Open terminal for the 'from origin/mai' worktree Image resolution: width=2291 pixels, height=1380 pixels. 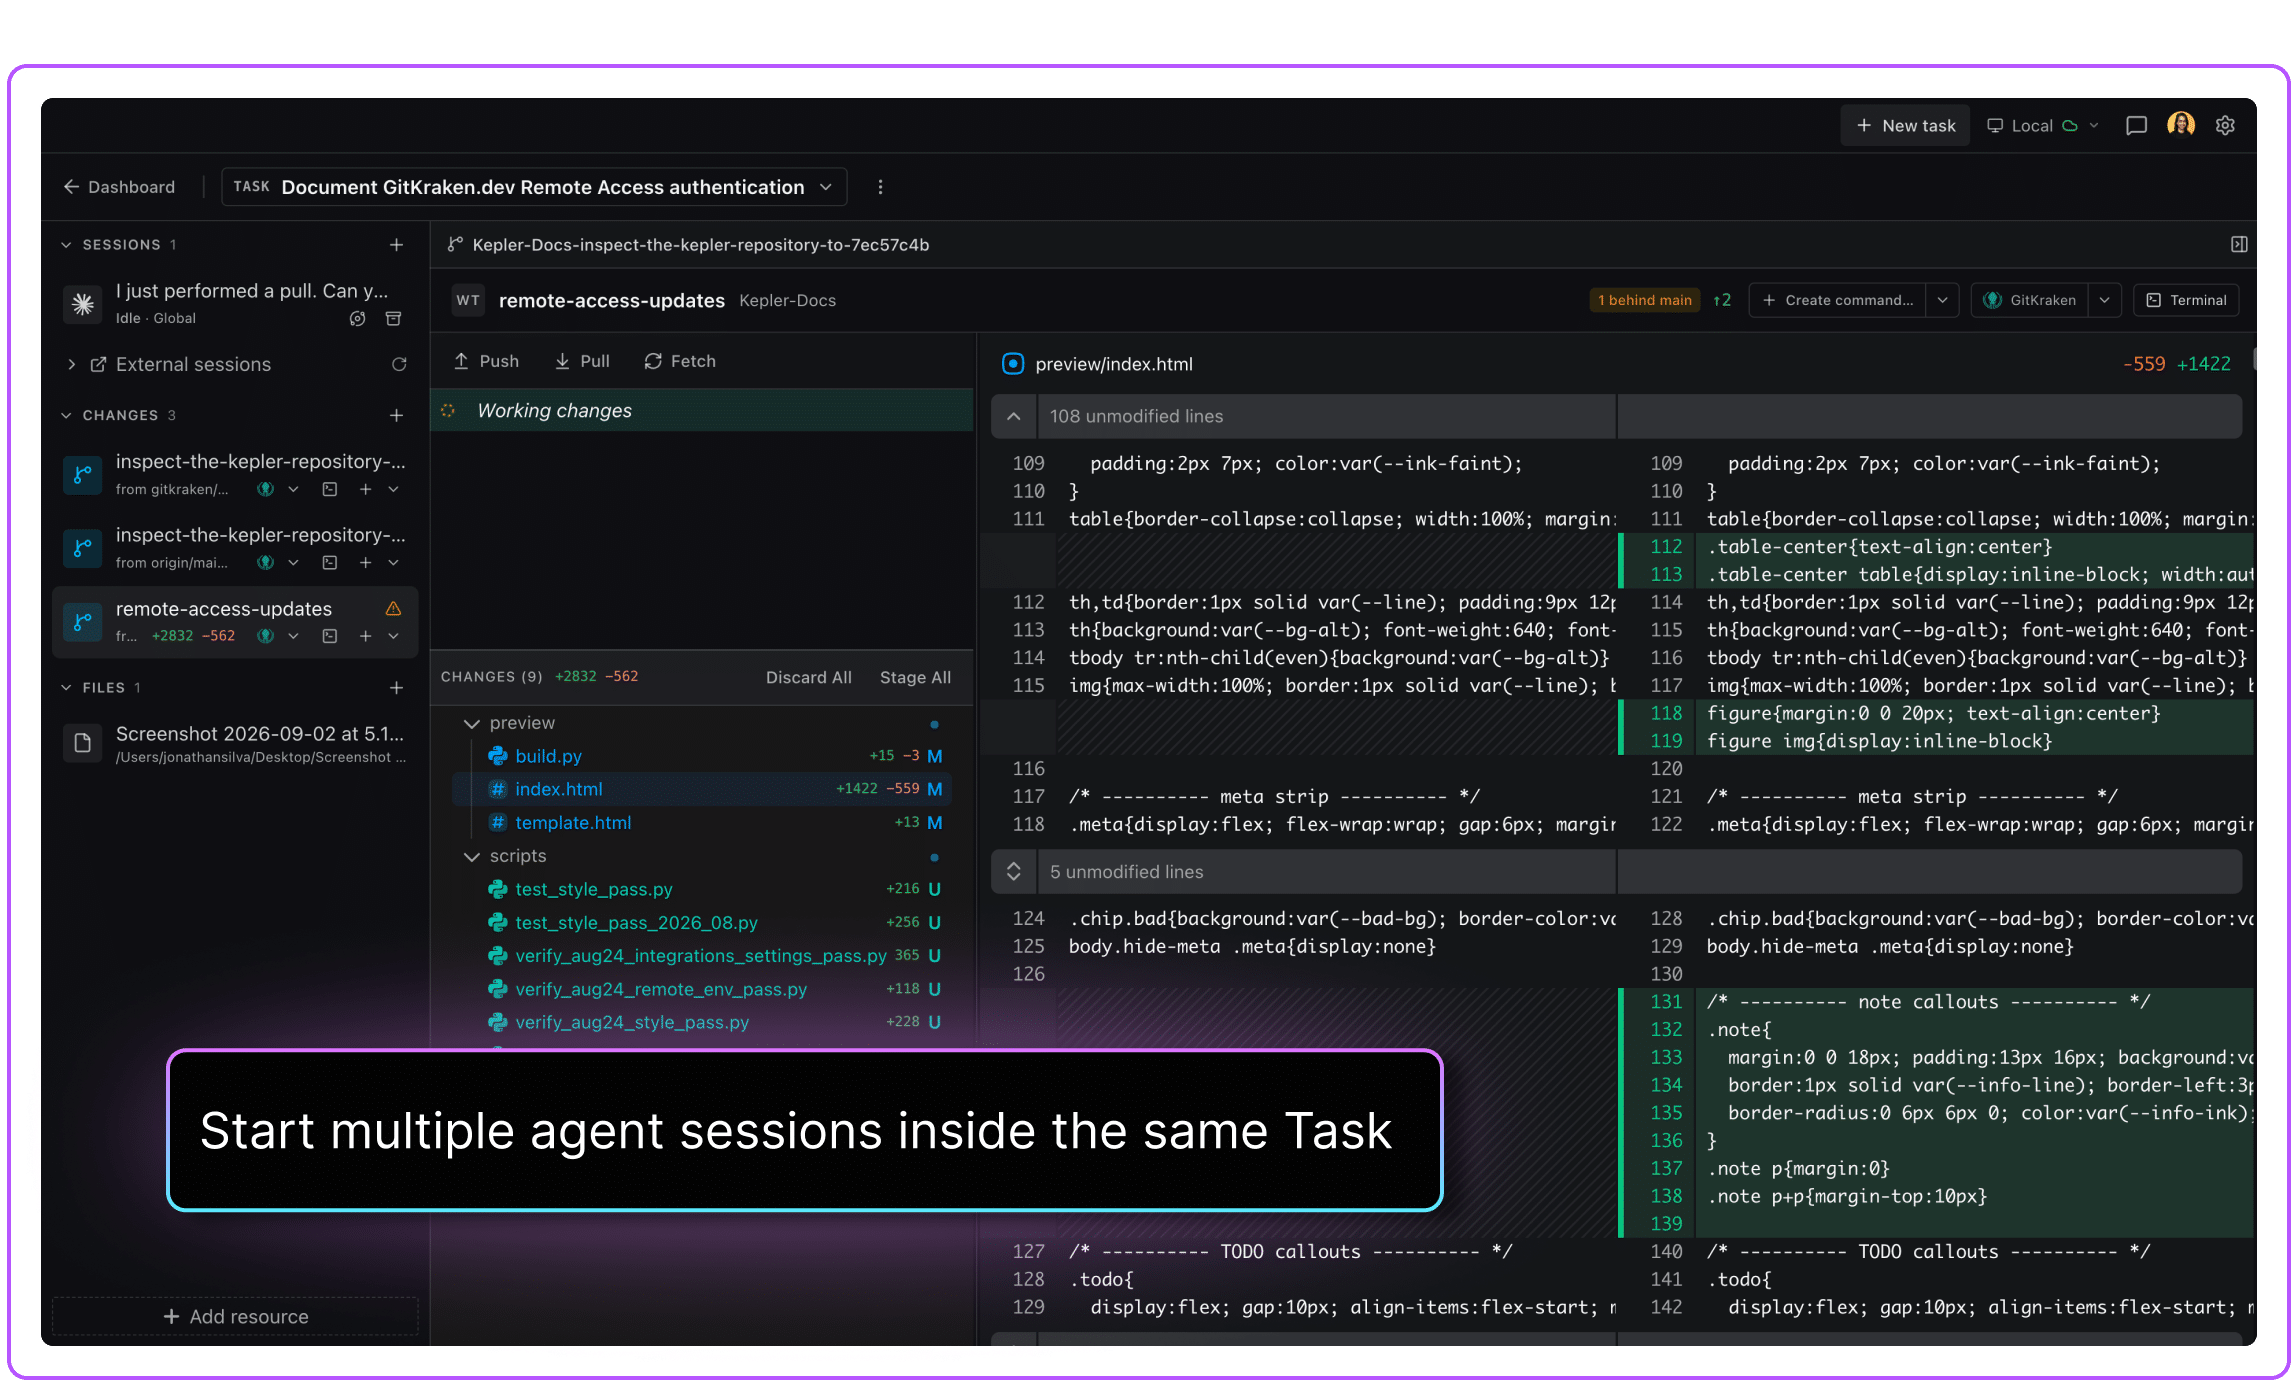[x=329, y=563]
